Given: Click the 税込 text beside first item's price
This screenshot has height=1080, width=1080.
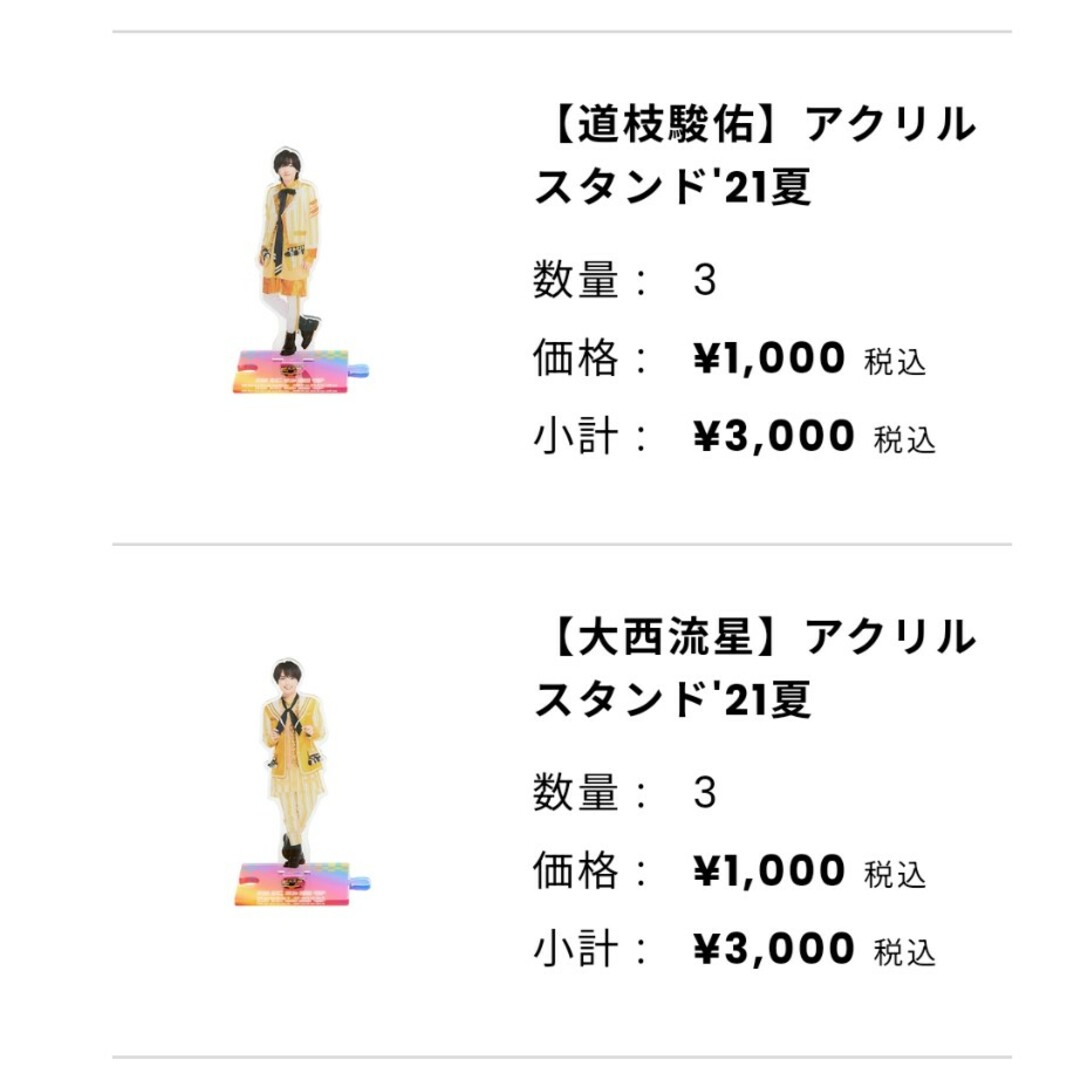Looking at the screenshot, I should pos(895,362).
